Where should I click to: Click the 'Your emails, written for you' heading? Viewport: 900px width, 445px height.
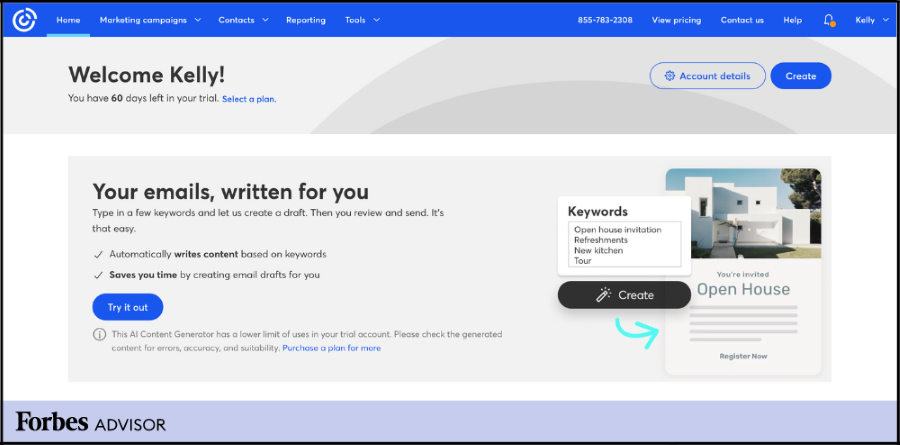coord(231,191)
